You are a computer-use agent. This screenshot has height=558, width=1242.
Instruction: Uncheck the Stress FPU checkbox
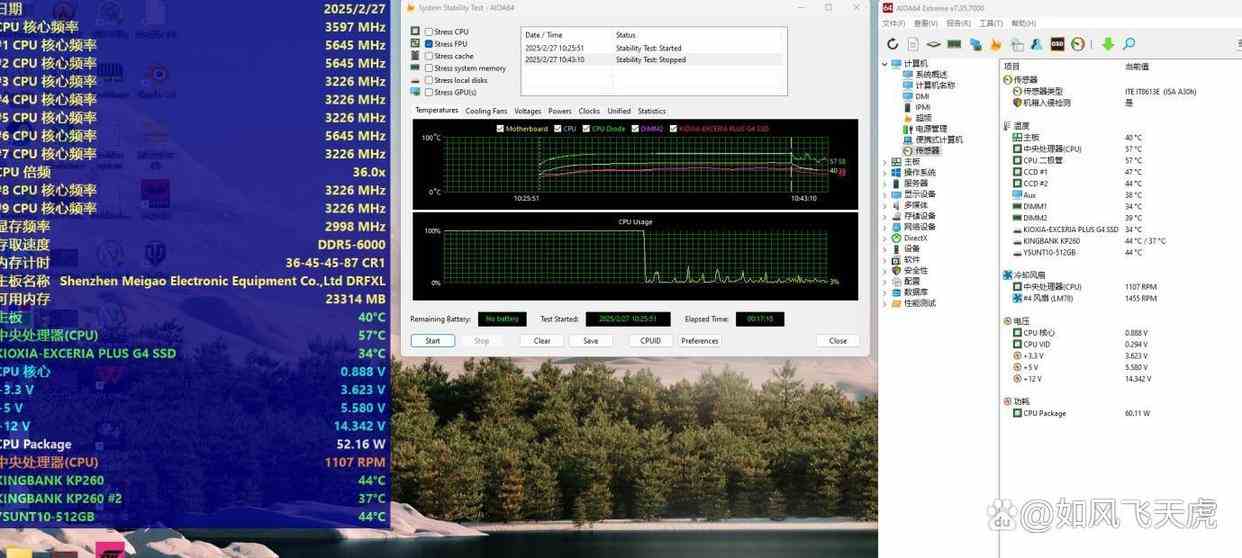pos(429,44)
